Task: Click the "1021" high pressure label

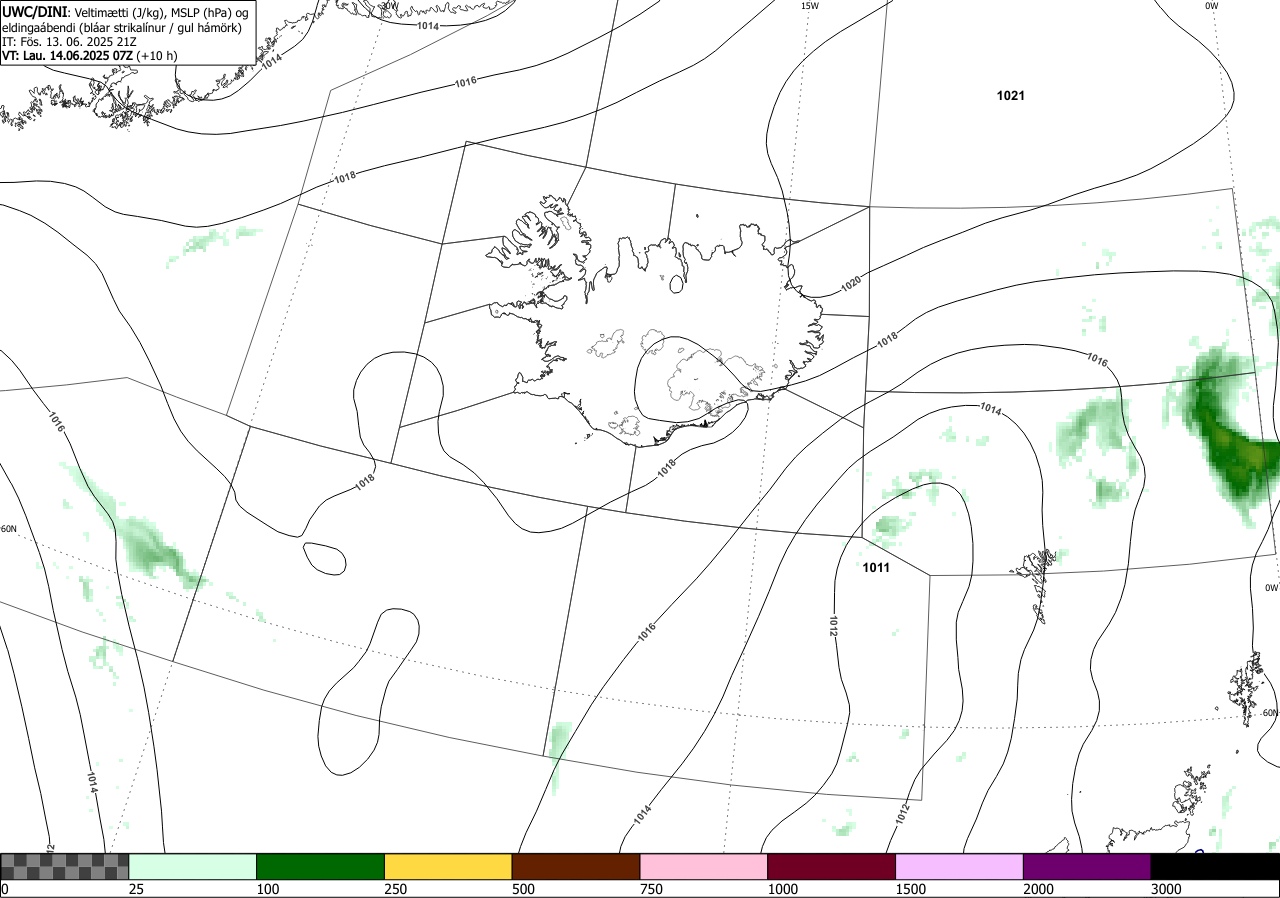Action: click(1011, 96)
